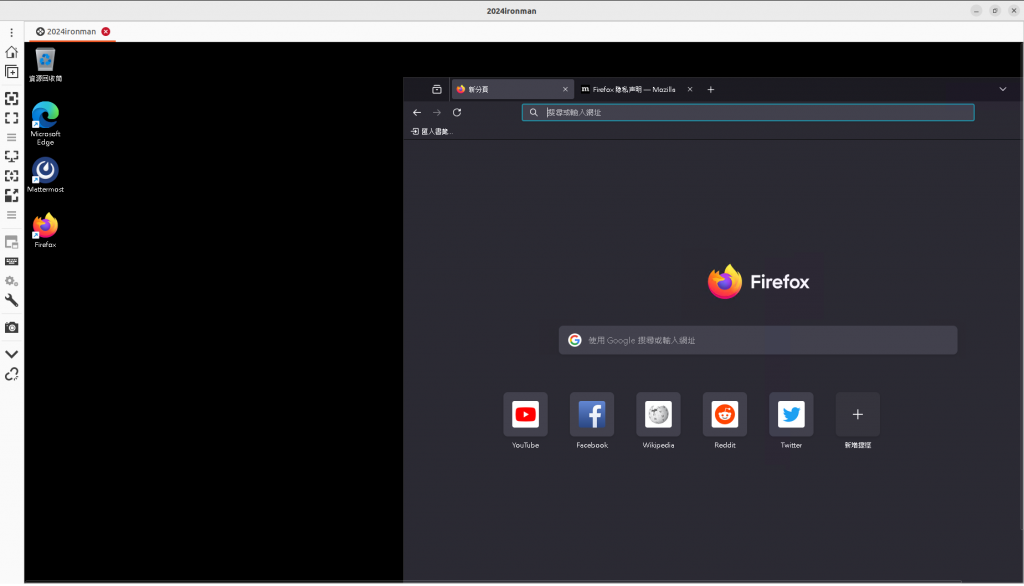Expand the list all tabs dropdown chevron
The height and width of the screenshot is (586, 1024).
[x=1002, y=90]
